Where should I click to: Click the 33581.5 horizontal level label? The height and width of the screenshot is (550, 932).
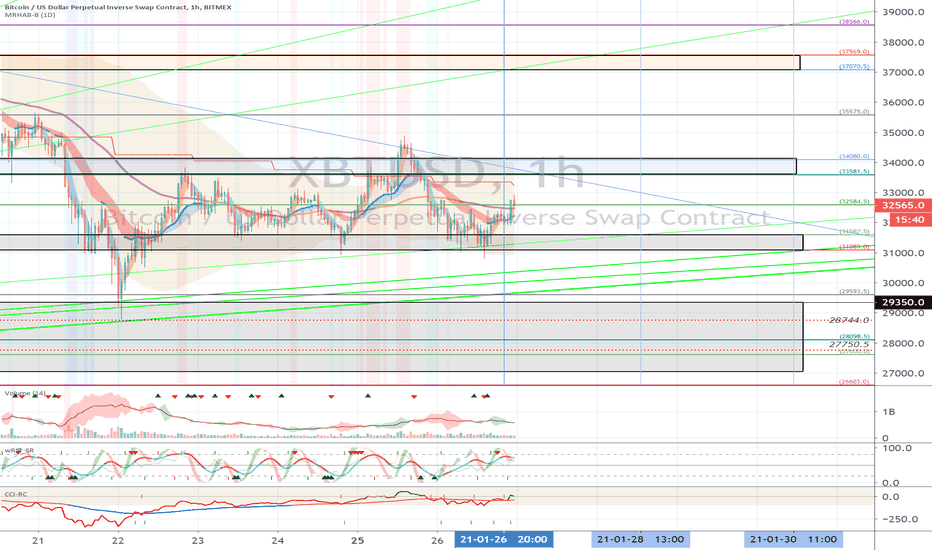pyautogui.click(x=854, y=172)
